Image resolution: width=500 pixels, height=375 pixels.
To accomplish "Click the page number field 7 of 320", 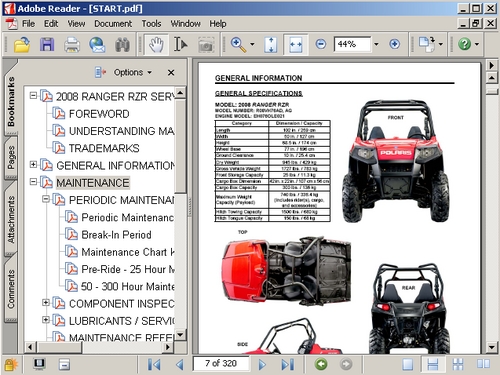I will [x=221, y=363].
